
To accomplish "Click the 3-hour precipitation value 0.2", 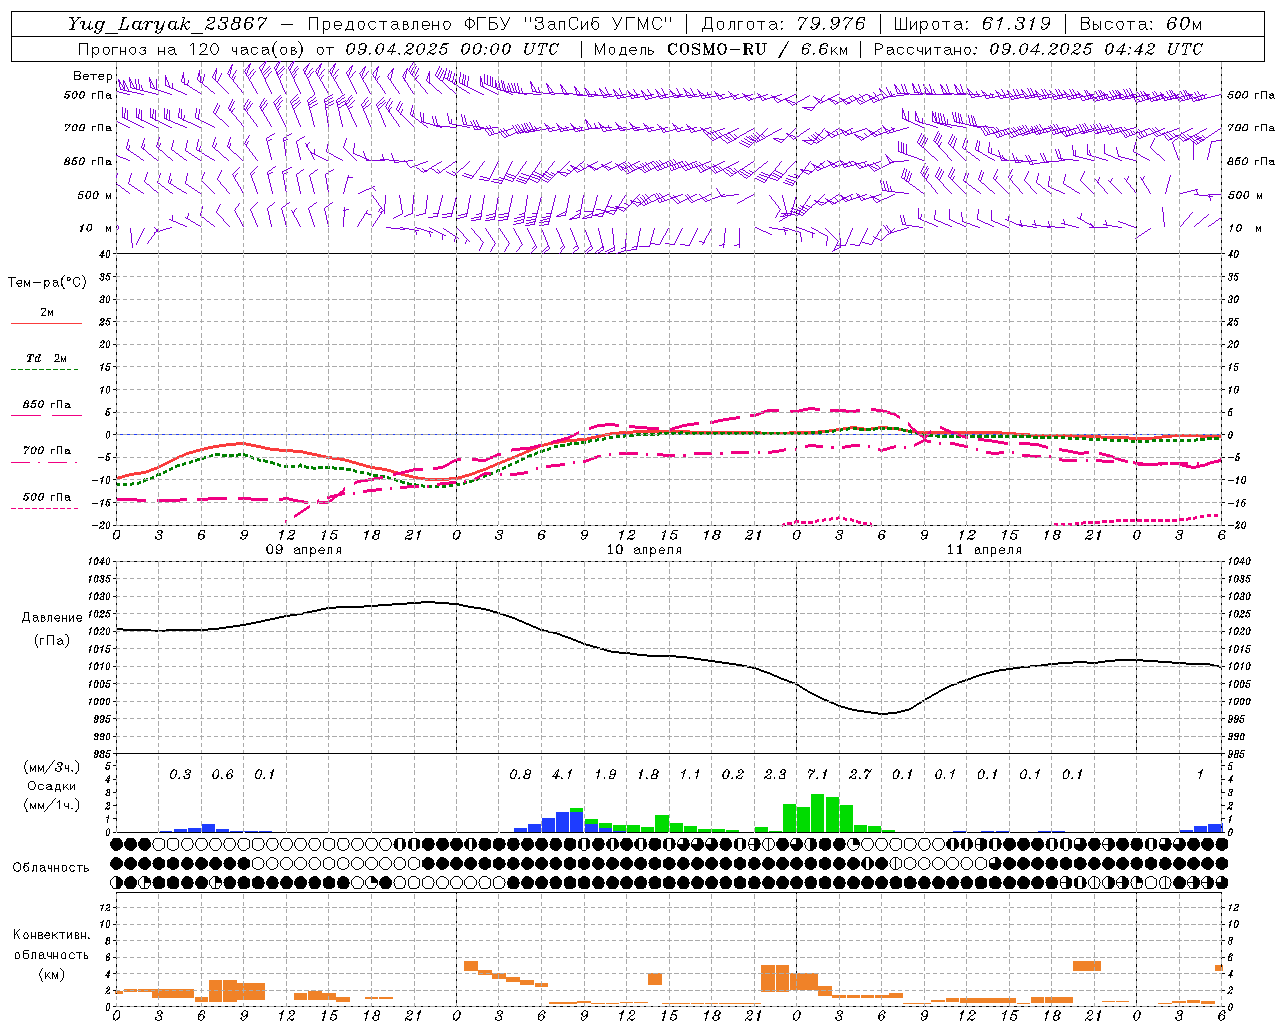I will point(733,774).
